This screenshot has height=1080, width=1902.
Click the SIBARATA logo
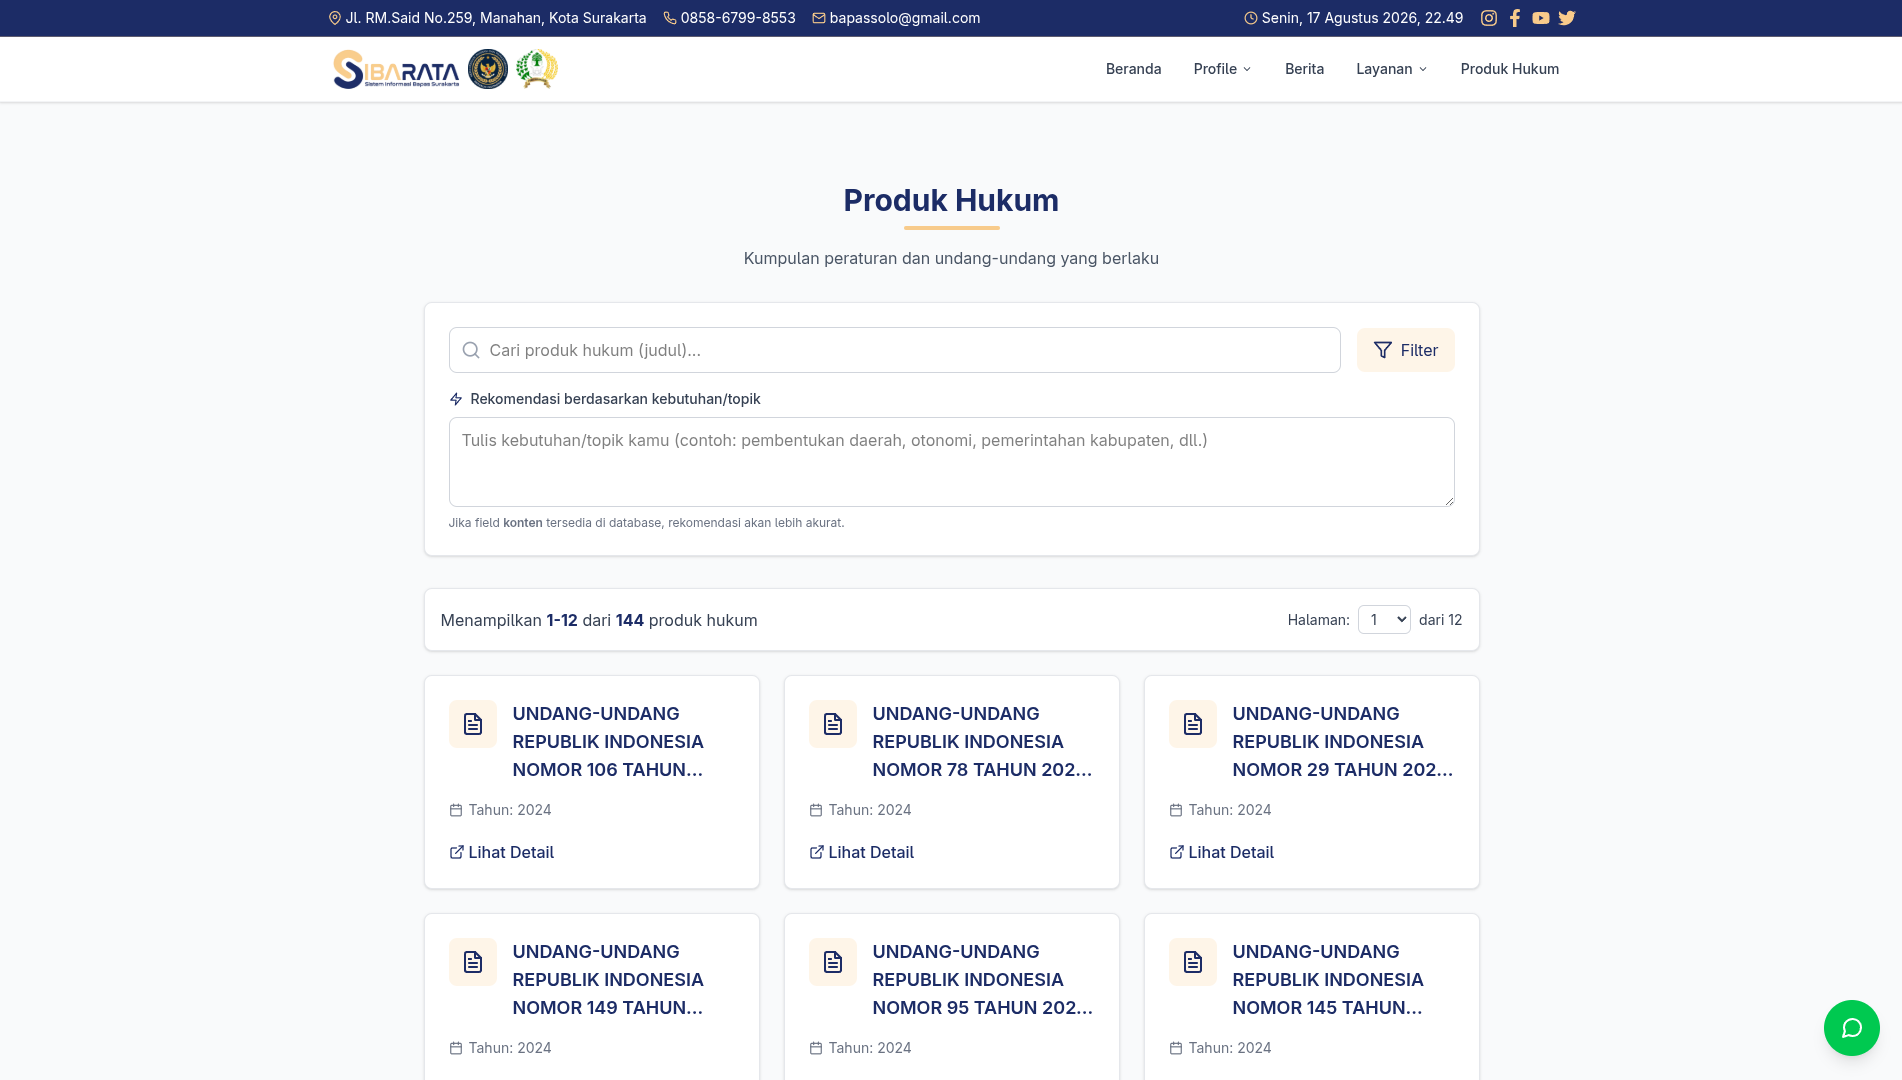[396, 69]
